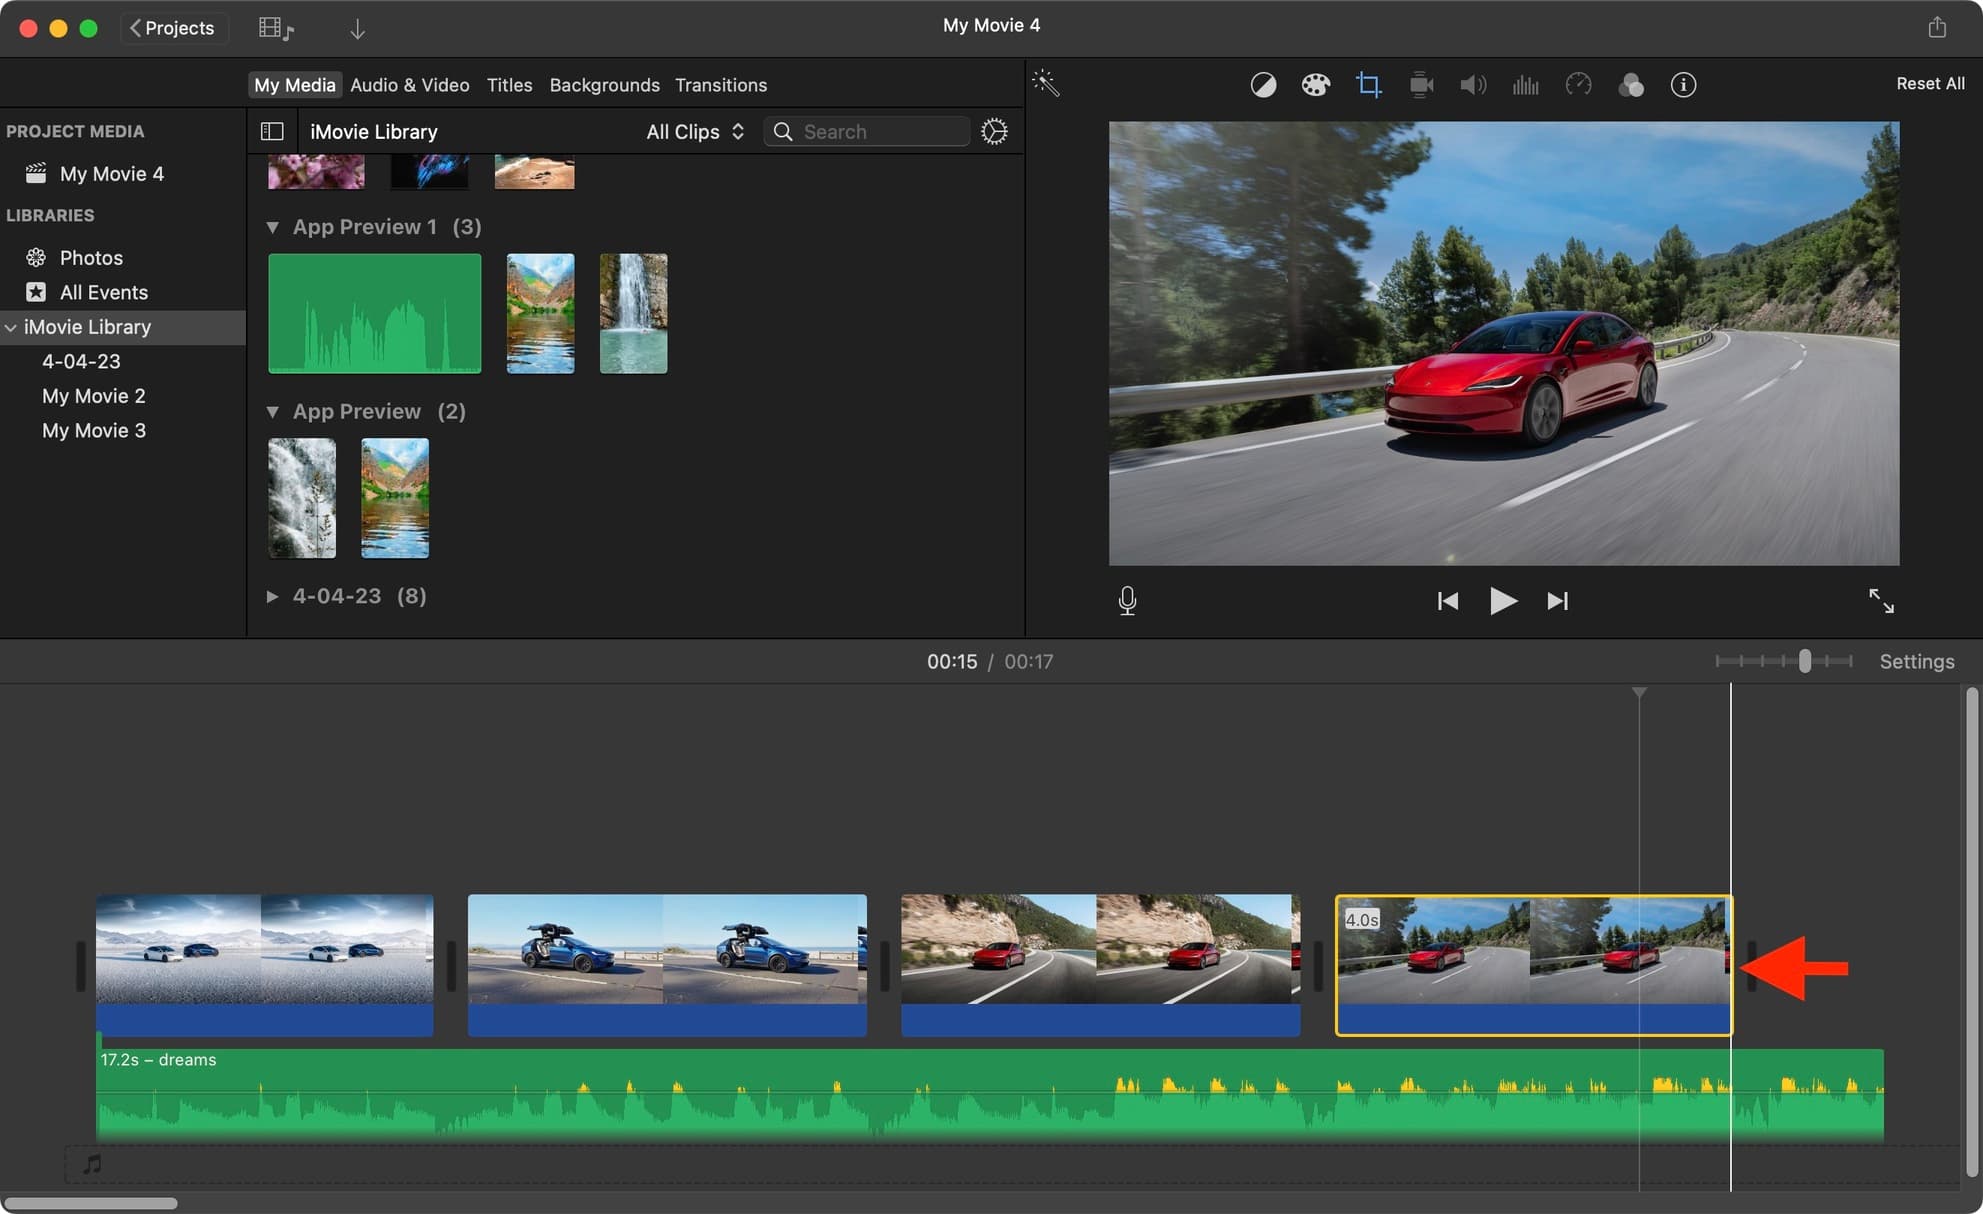The image size is (1983, 1214).
Task: Activate the voiceover microphone
Action: tap(1127, 600)
